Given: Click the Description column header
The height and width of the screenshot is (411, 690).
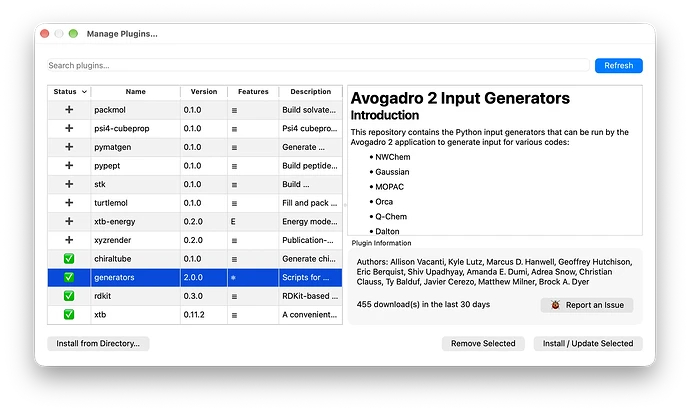Looking at the screenshot, I should tap(311, 92).
